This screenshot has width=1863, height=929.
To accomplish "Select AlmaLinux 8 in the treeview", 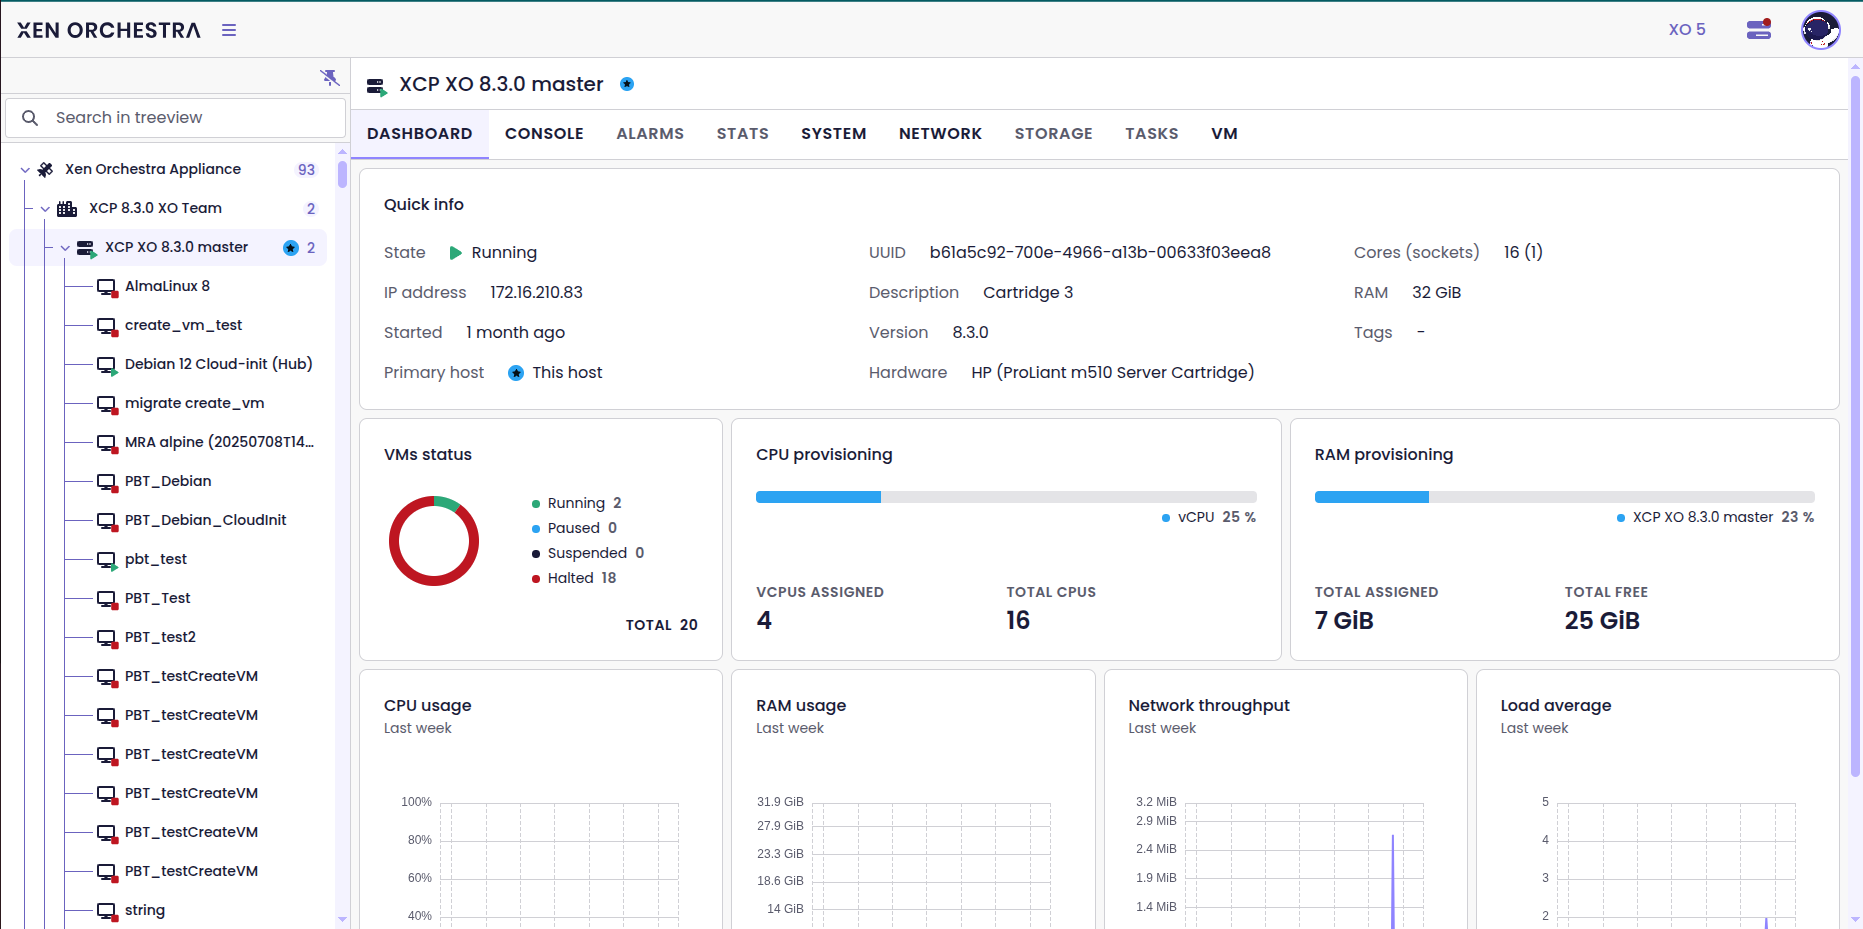I will [x=167, y=286].
